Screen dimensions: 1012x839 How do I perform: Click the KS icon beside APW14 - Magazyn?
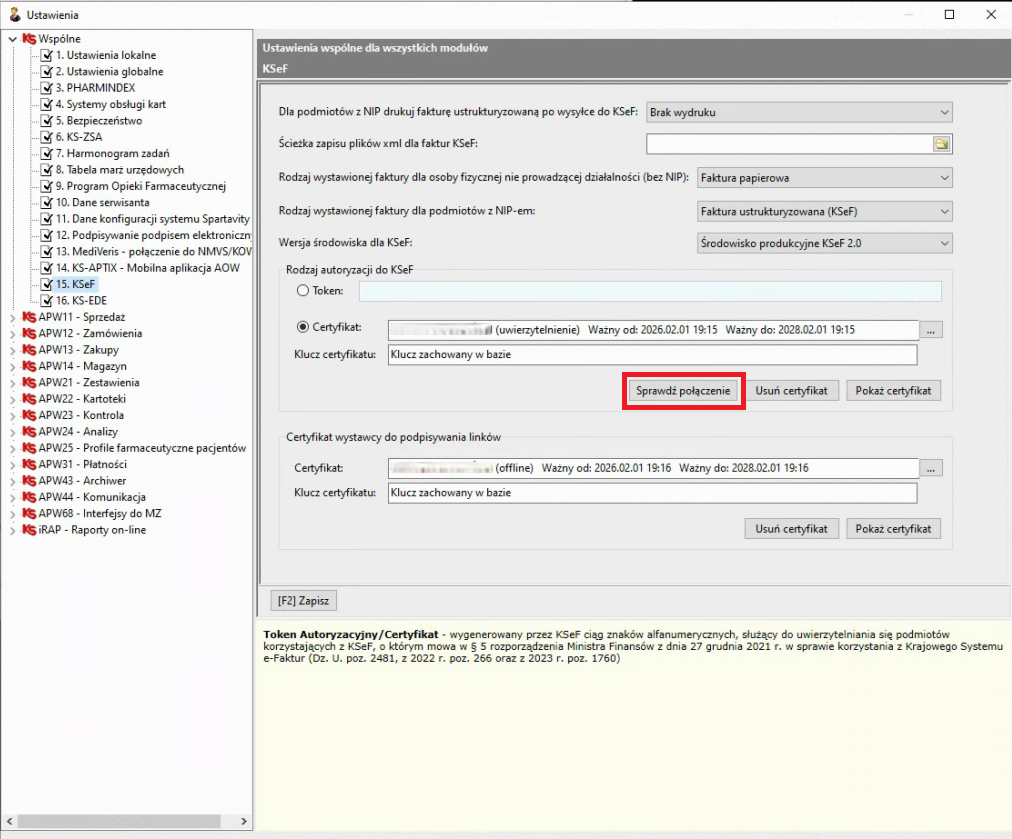coord(29,366)
